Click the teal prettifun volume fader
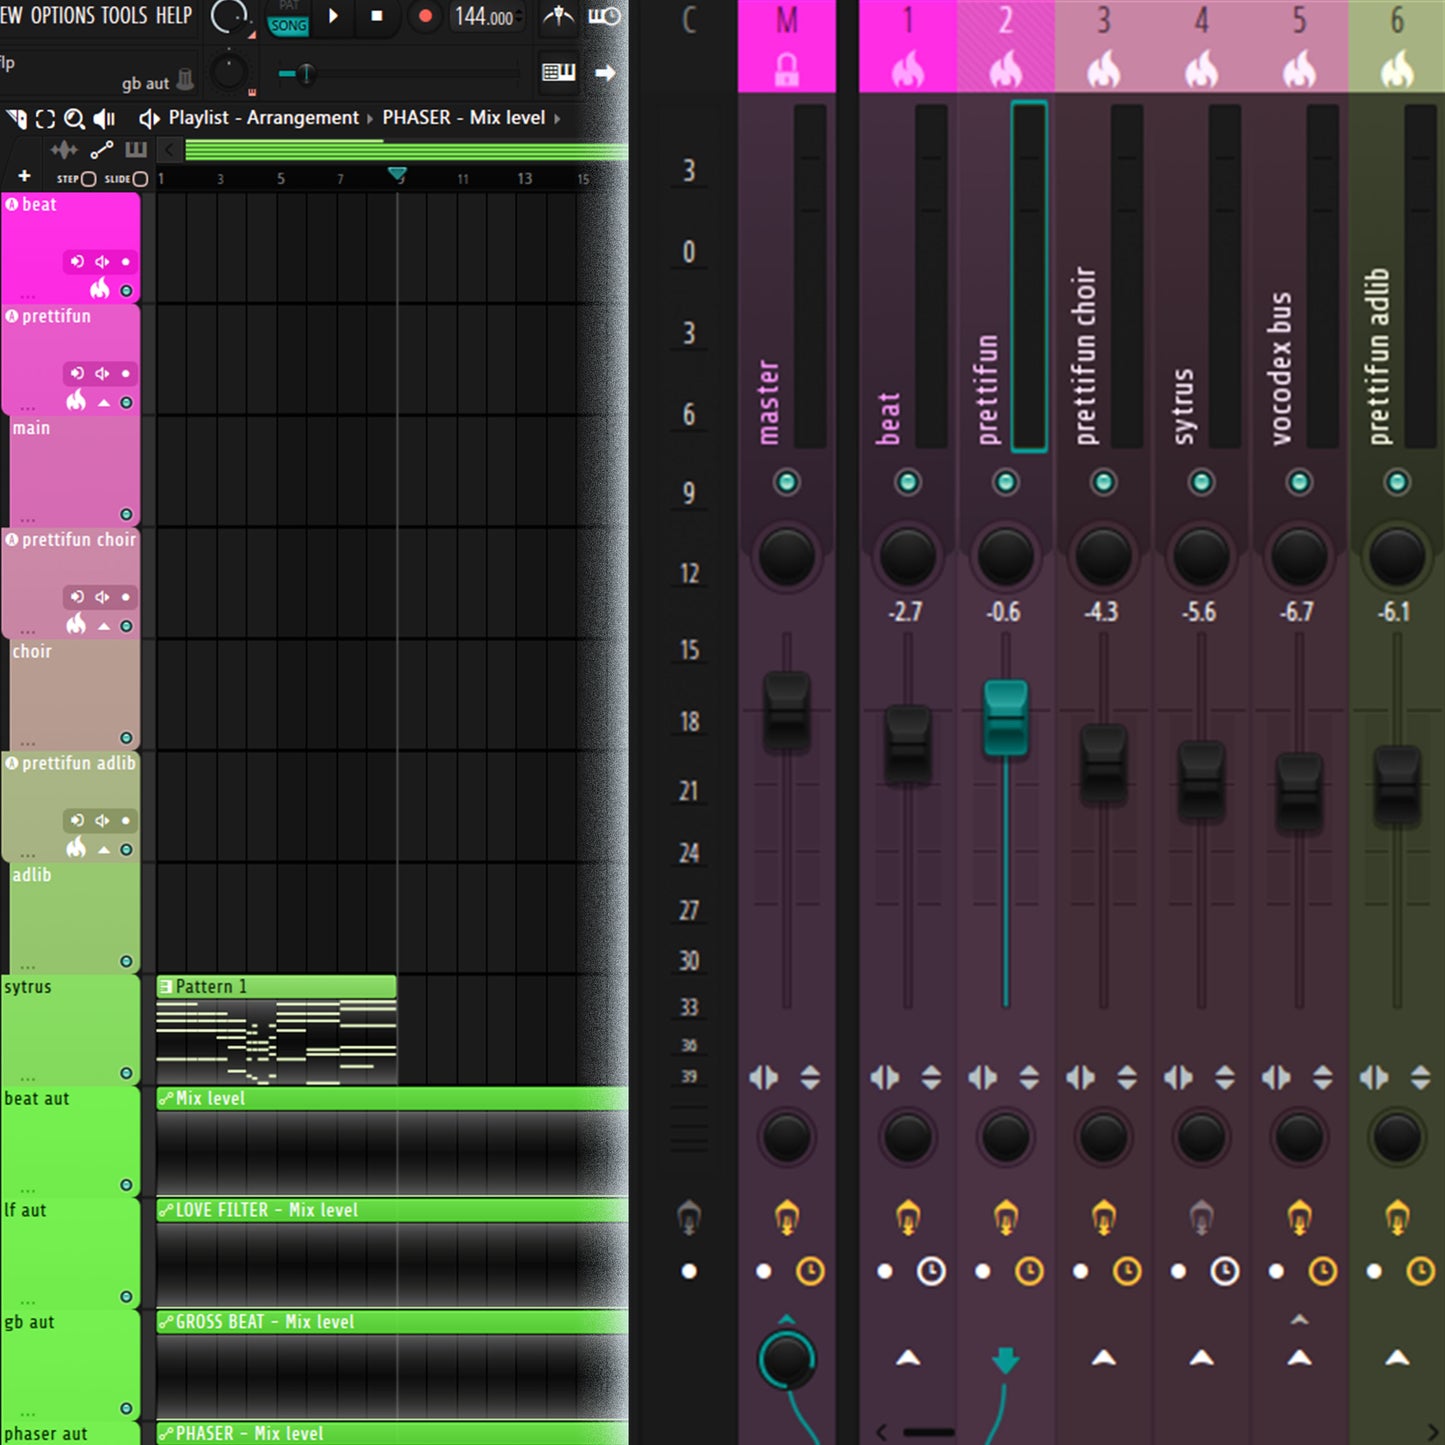 tap(1005, 718)
